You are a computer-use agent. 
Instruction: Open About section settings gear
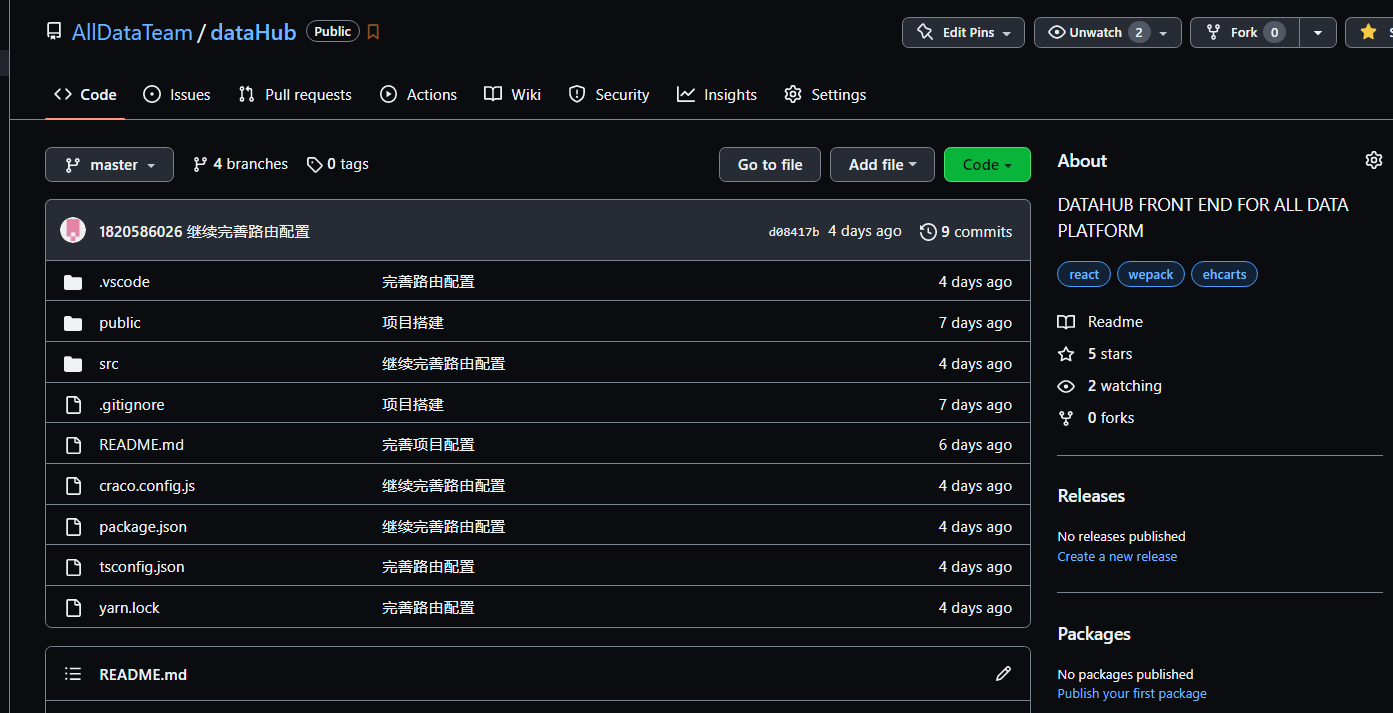click(x=1374, y=160)
